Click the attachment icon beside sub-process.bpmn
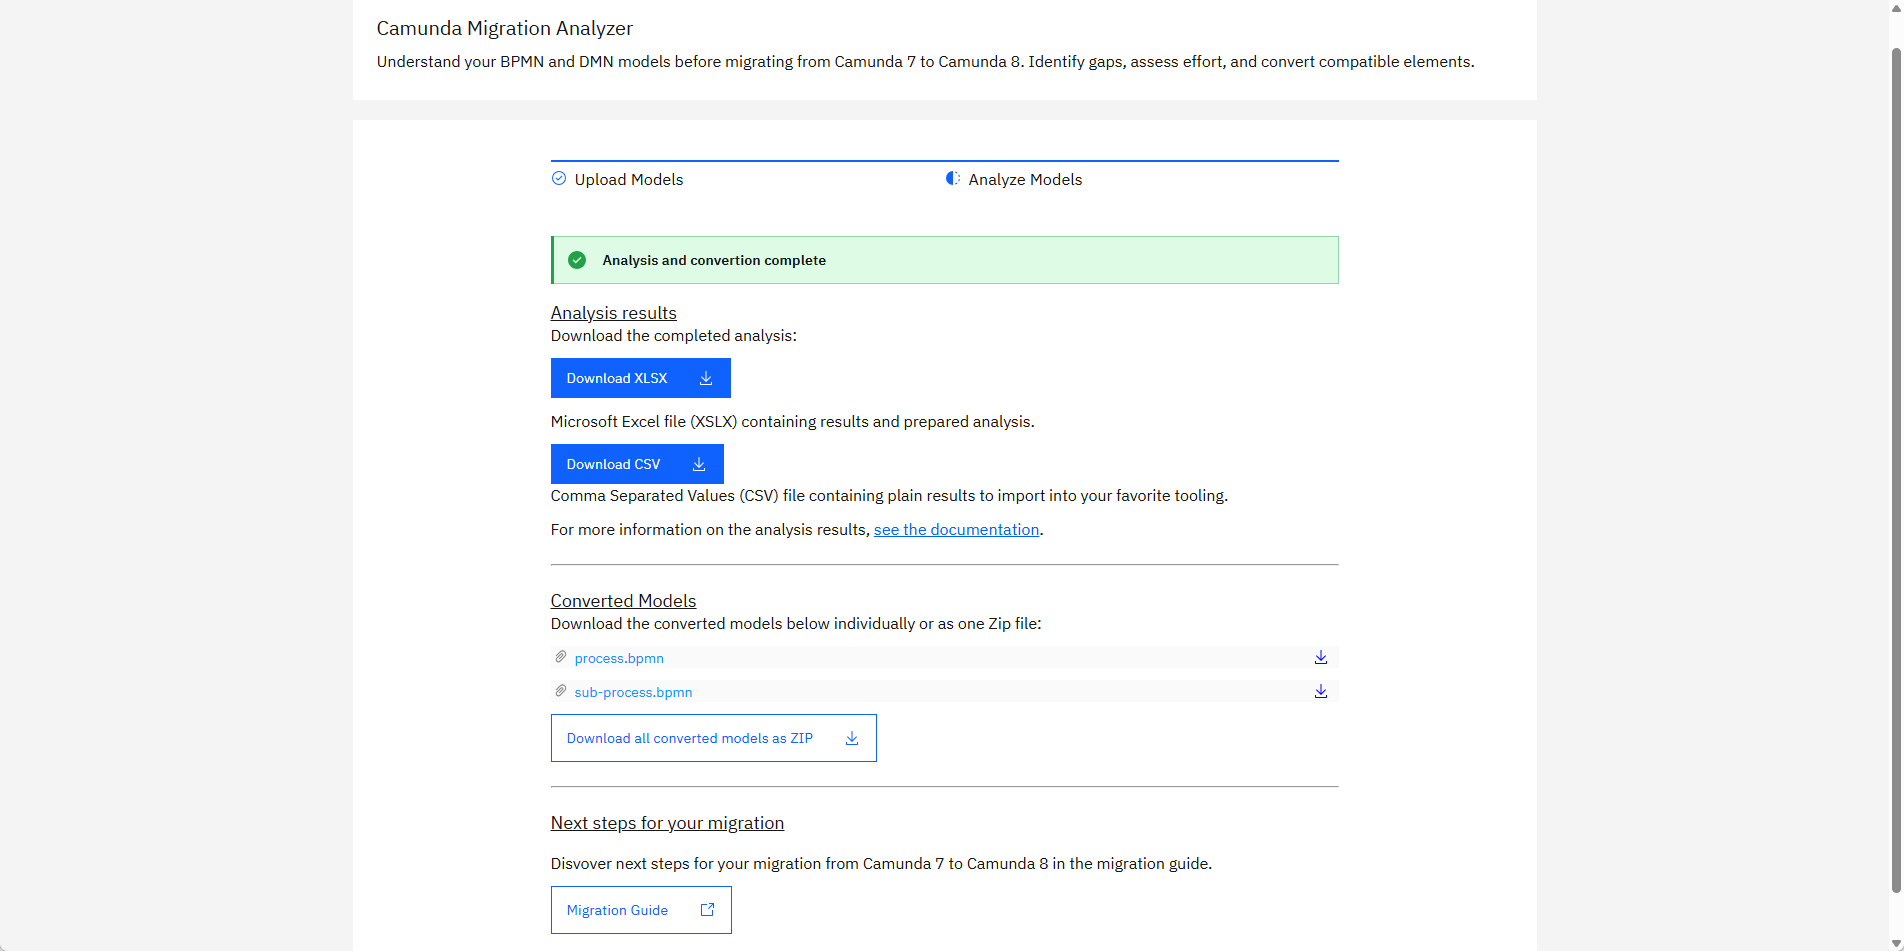Screen dimensions: 1904x951 (x=561, y=691)
